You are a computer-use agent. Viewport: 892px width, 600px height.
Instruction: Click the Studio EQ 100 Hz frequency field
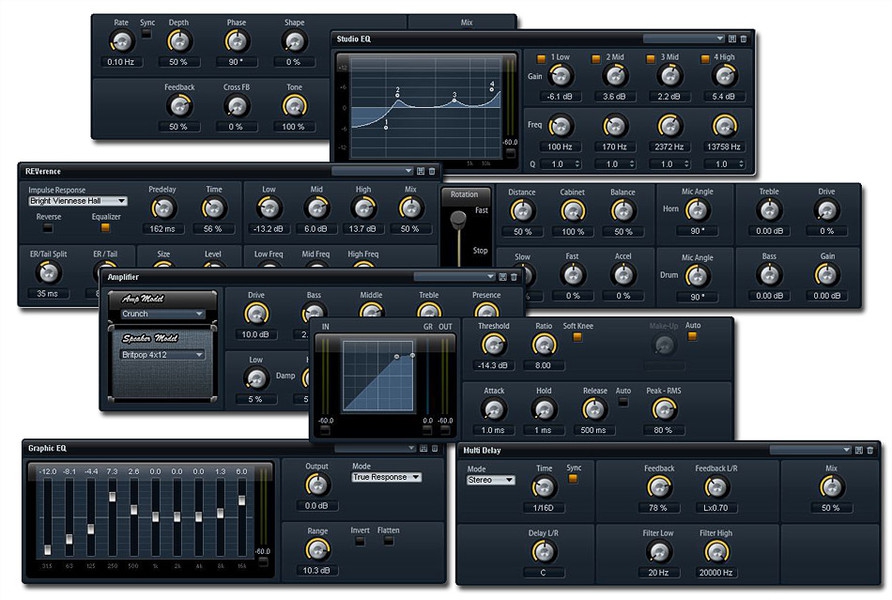pos(560,146)
